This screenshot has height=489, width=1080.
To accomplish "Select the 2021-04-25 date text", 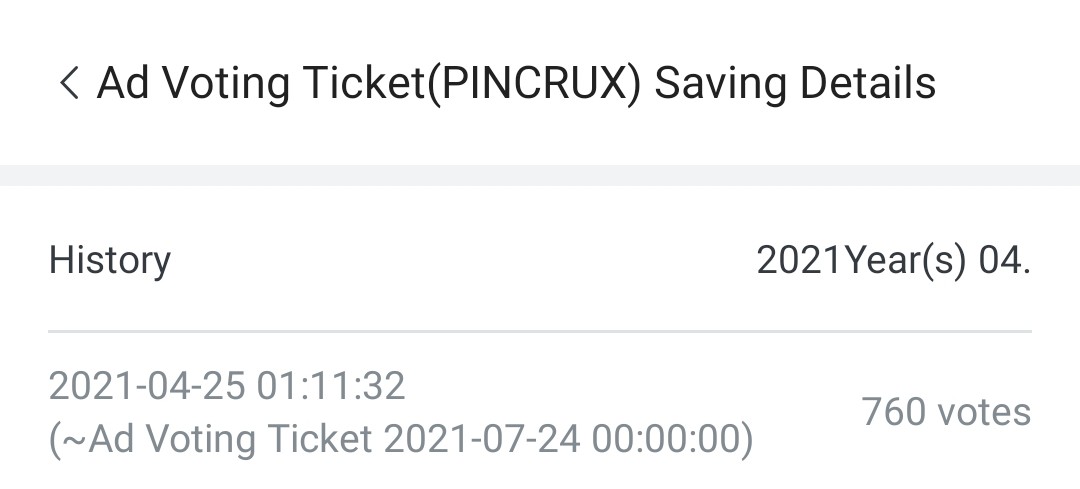I will (146, 386).
